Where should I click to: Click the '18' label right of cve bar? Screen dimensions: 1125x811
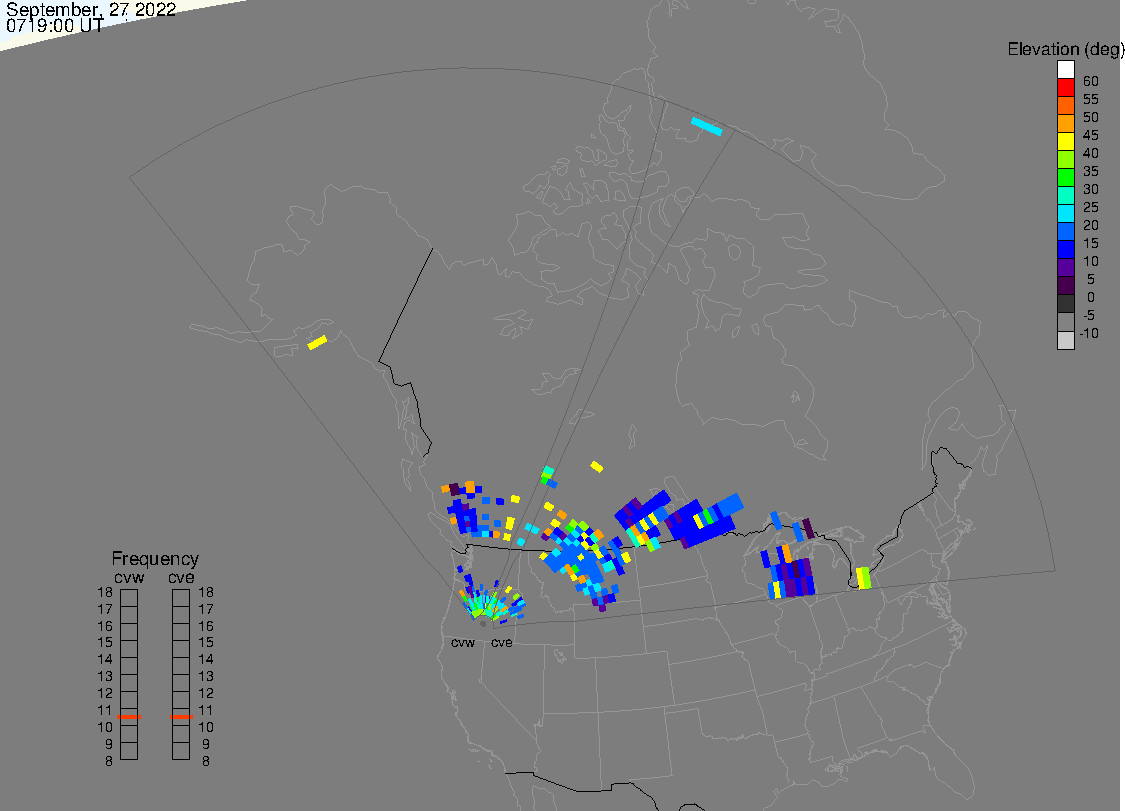[206, 592]
